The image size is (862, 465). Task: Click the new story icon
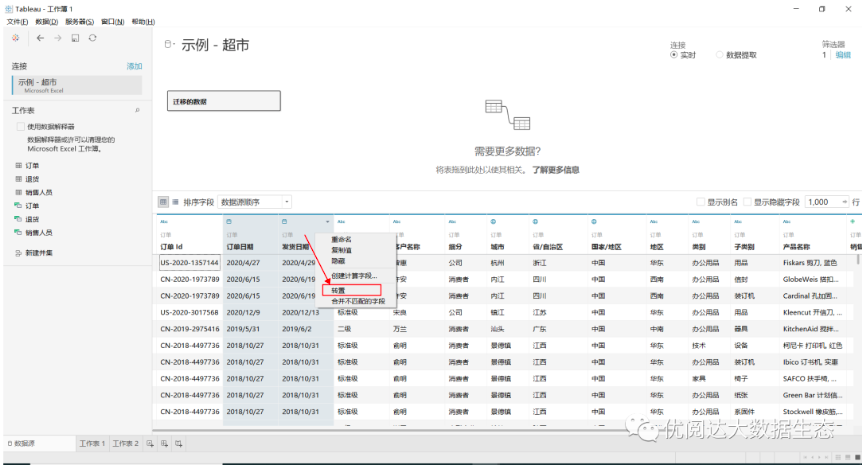pyautogui.click(x=178, y=443)
